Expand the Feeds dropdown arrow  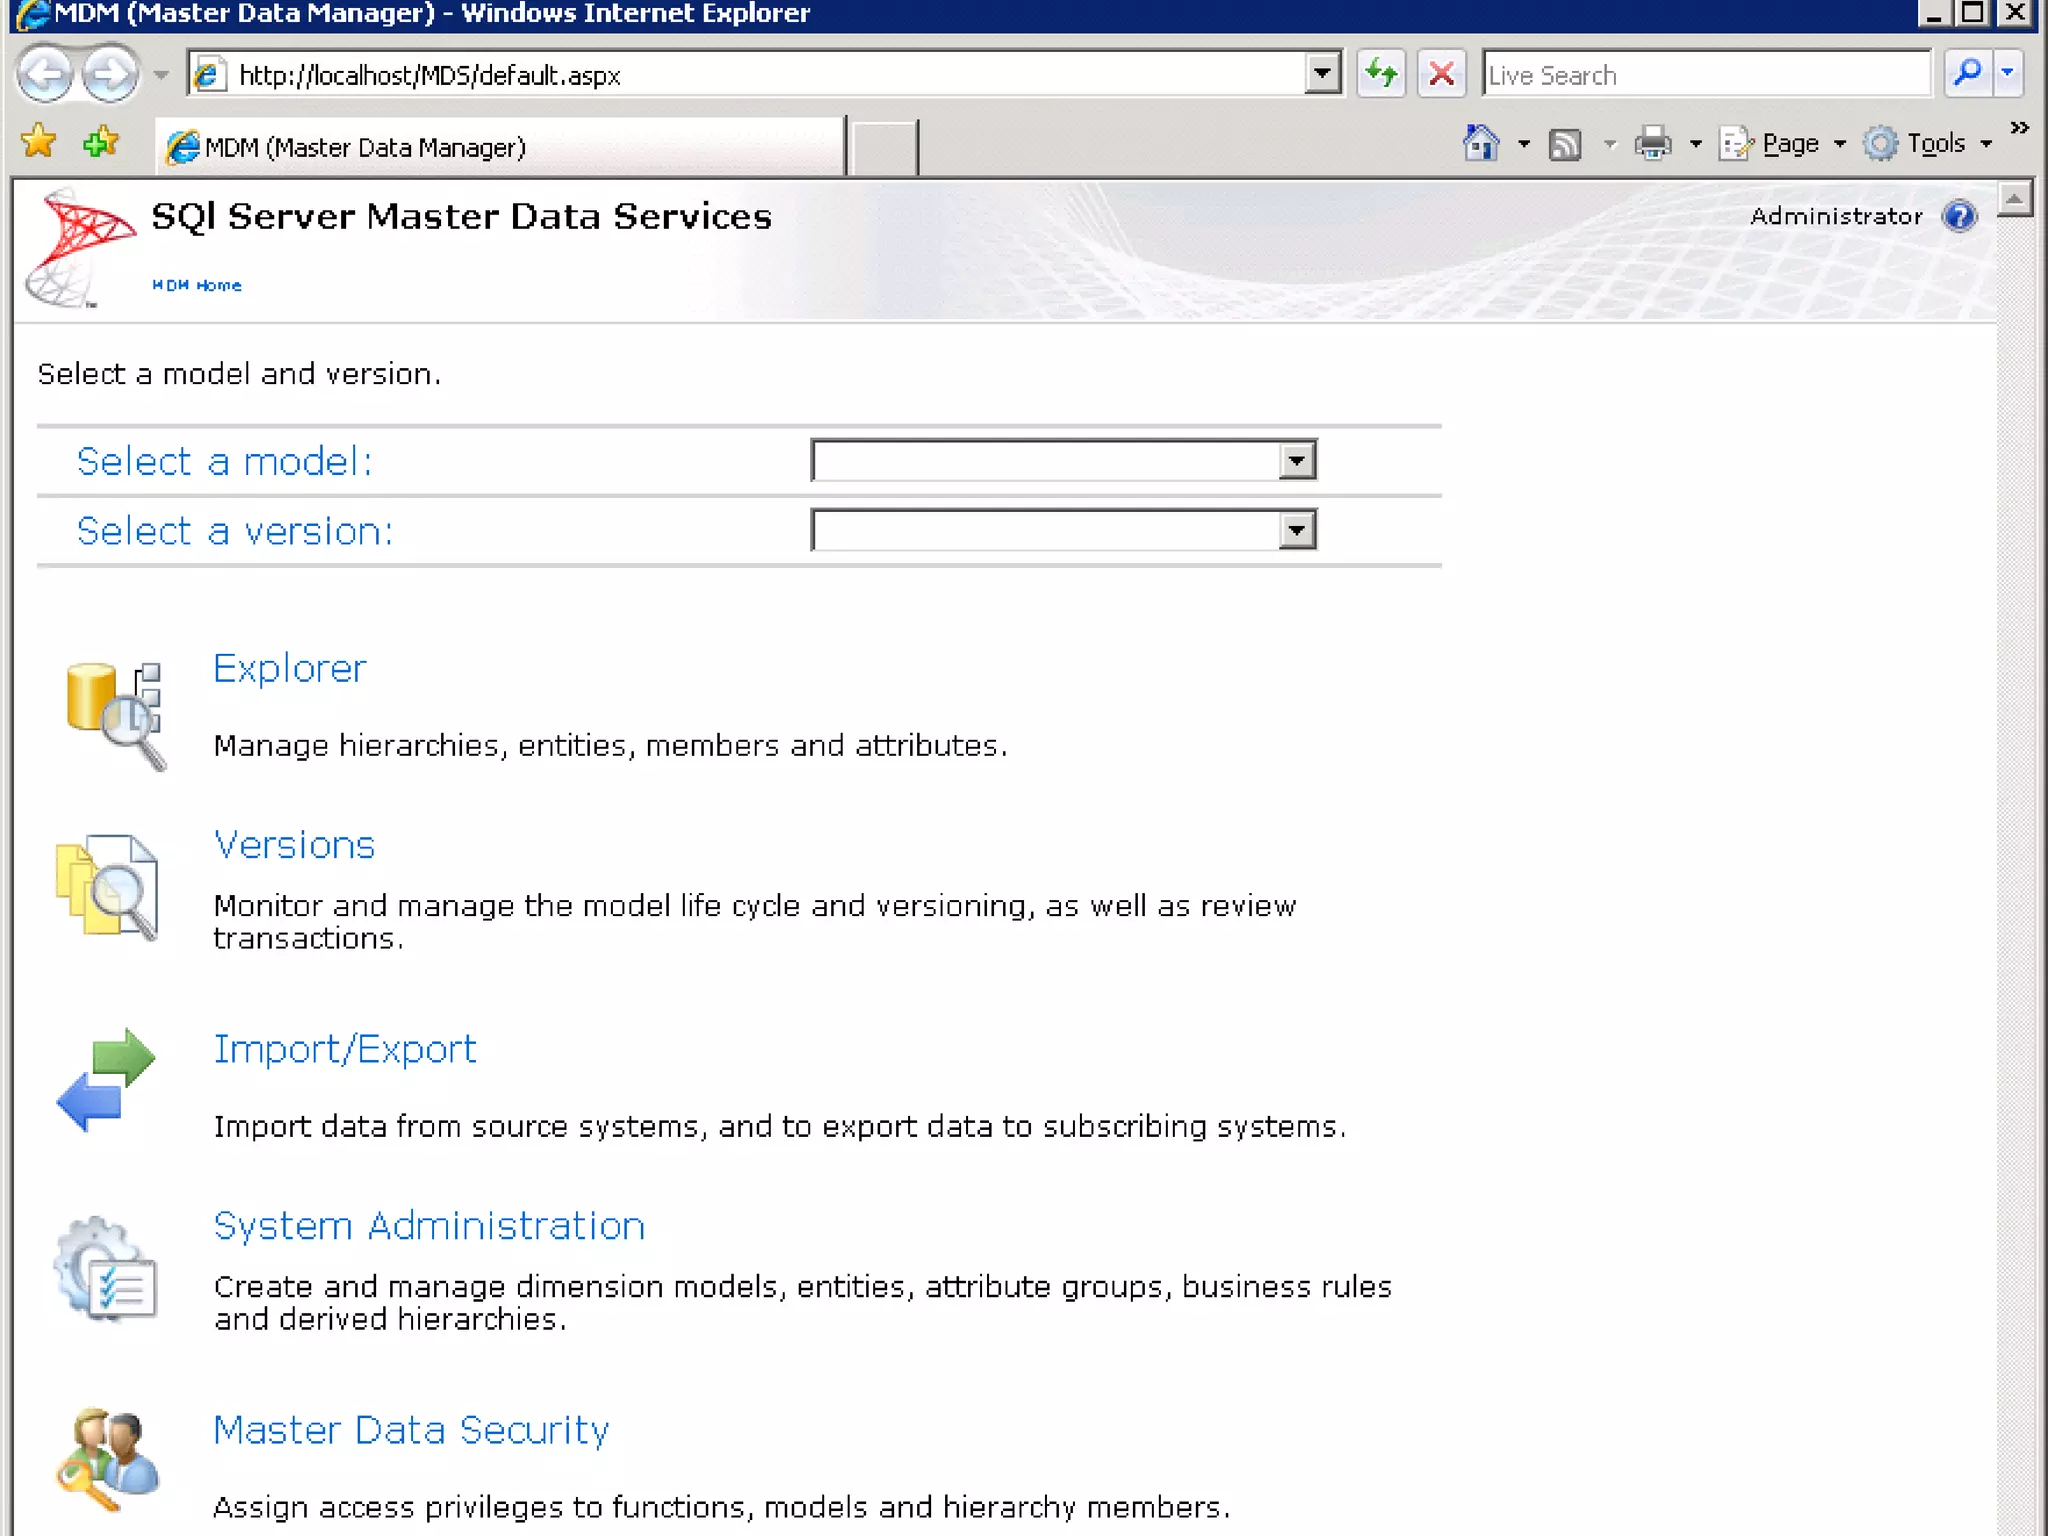point(1610,144)
